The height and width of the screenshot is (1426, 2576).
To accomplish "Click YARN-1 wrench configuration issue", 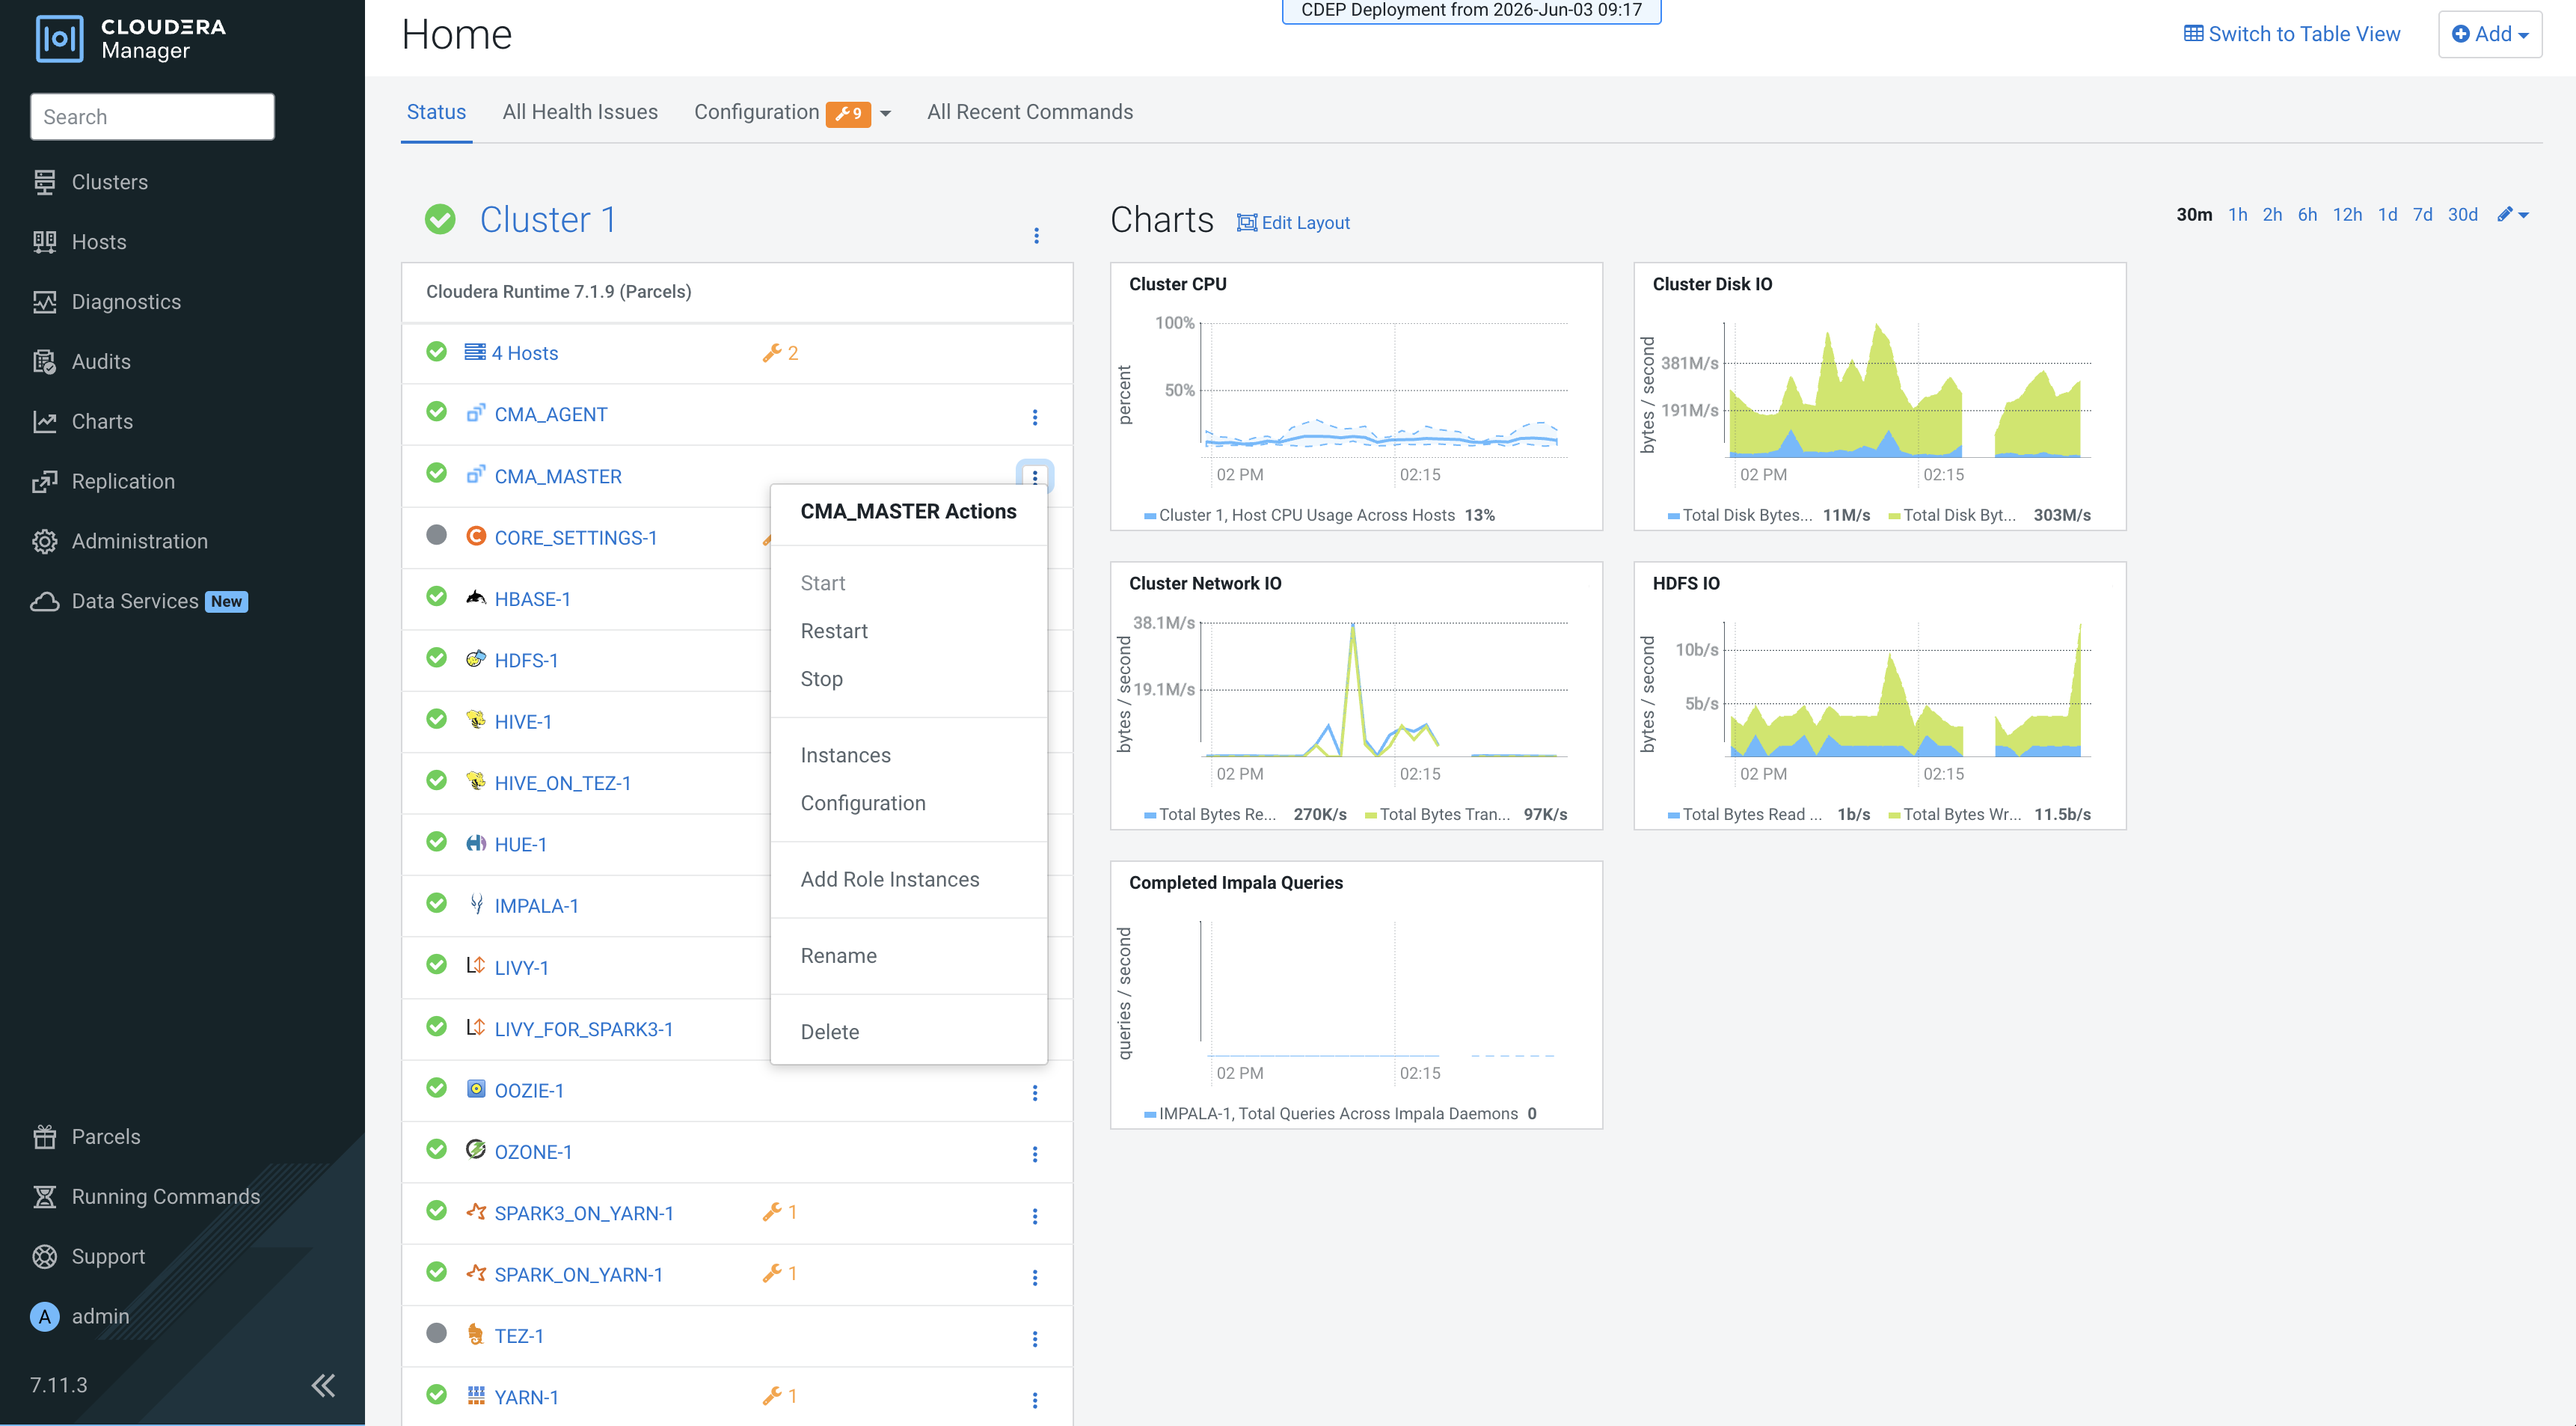I will point(780,1396).
